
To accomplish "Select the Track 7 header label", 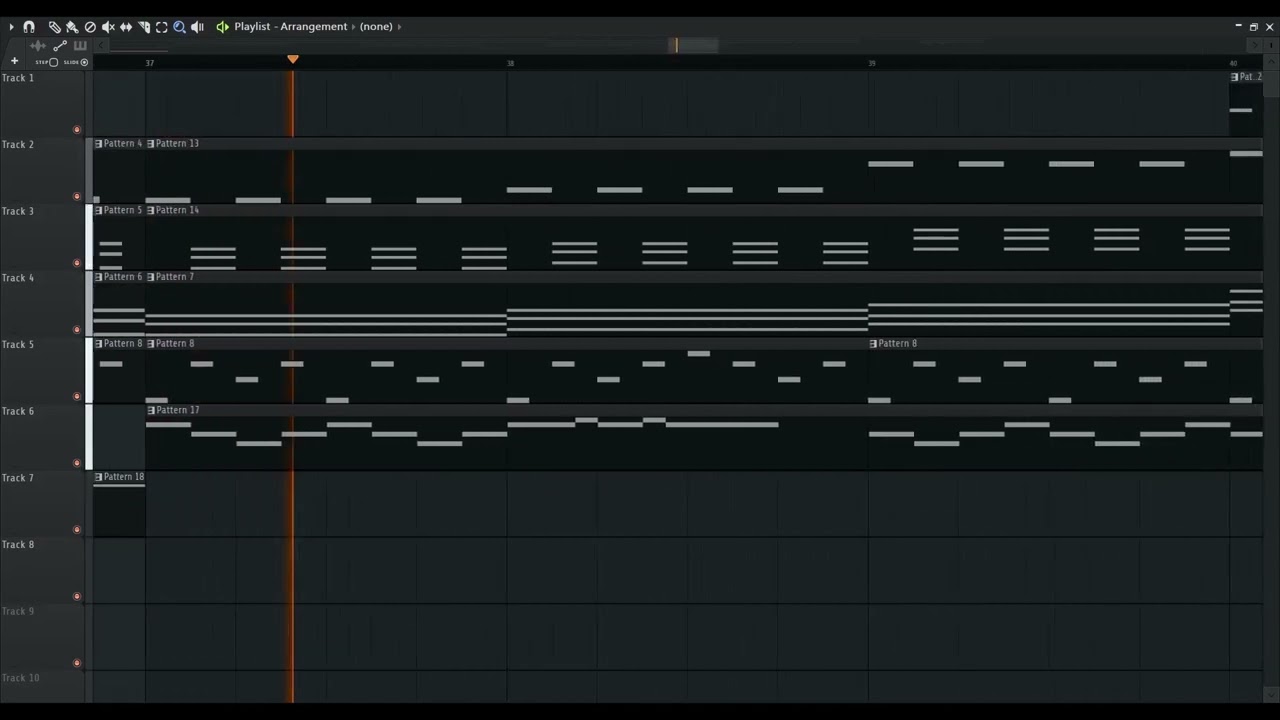I will pos(18,478).
